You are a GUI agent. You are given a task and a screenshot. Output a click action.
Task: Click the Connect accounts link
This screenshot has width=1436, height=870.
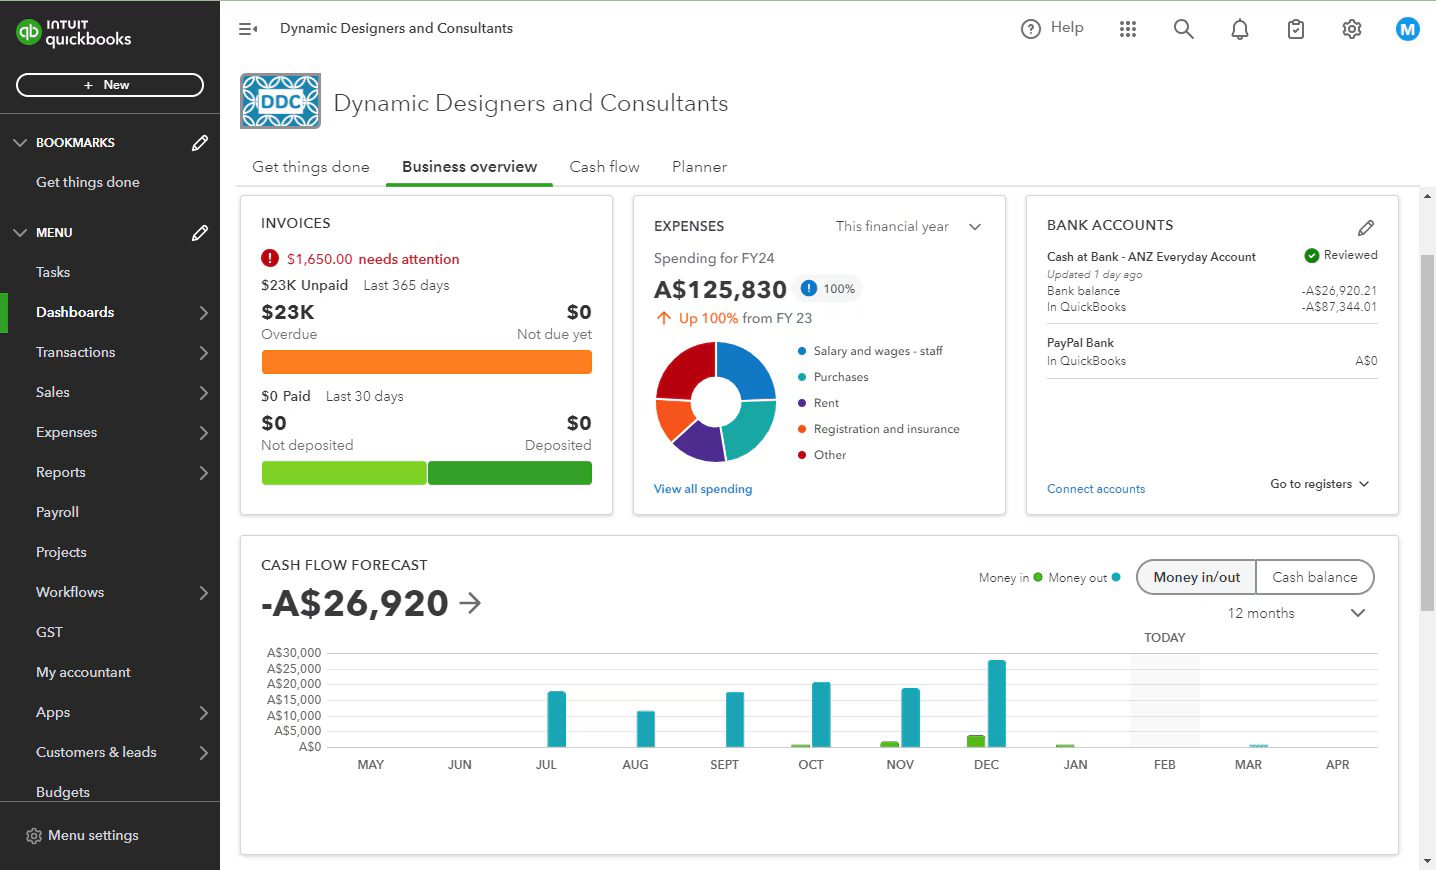tap(1095, 488)
